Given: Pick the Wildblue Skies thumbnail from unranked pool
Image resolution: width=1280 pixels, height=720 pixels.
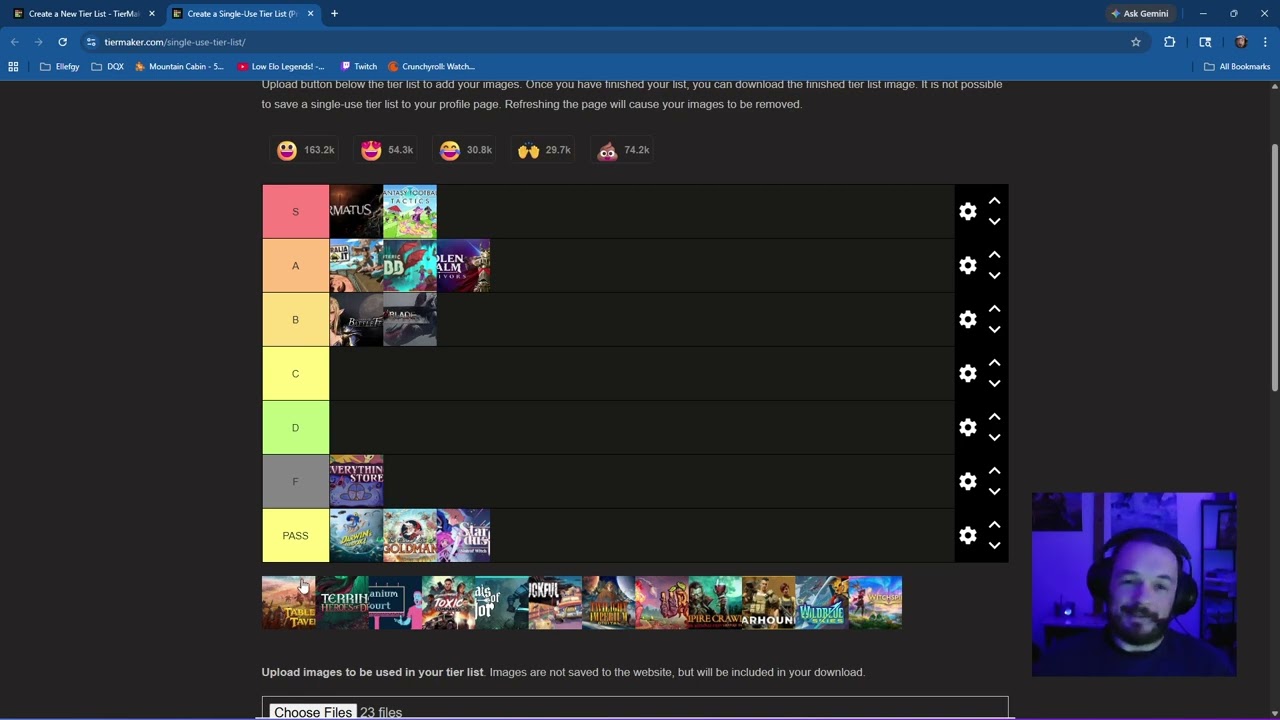Looking at the screenshot, I should [x=822, y=602].
